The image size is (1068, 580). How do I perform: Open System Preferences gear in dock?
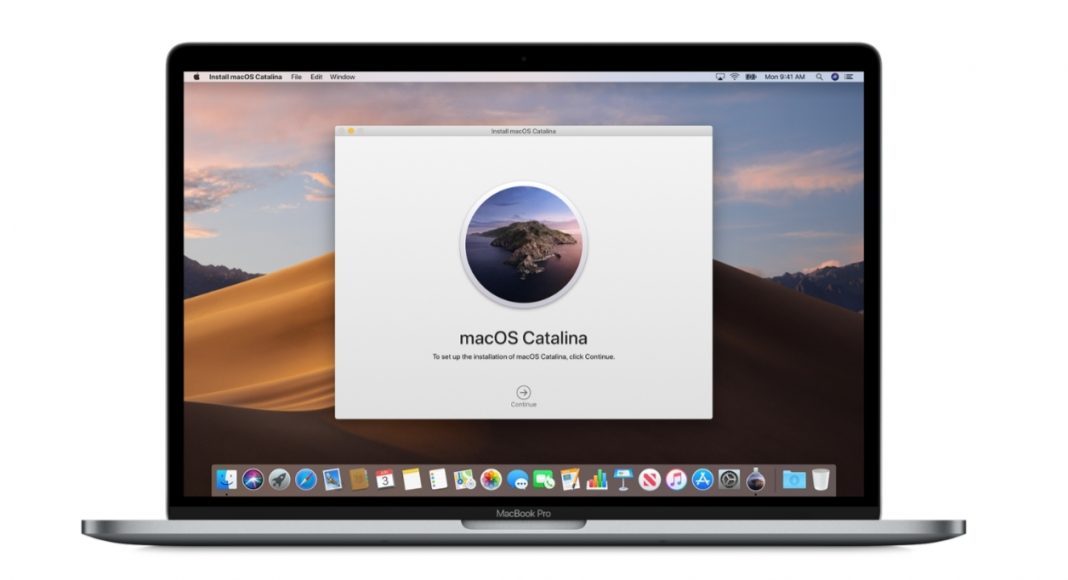pyautogui.click(x=729, y=480)
